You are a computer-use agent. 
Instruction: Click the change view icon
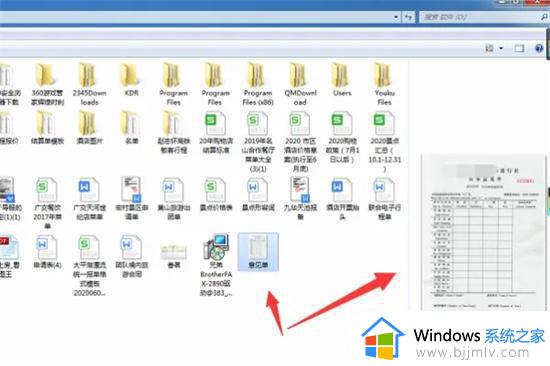pyautogui.click(x=489, y=48)
